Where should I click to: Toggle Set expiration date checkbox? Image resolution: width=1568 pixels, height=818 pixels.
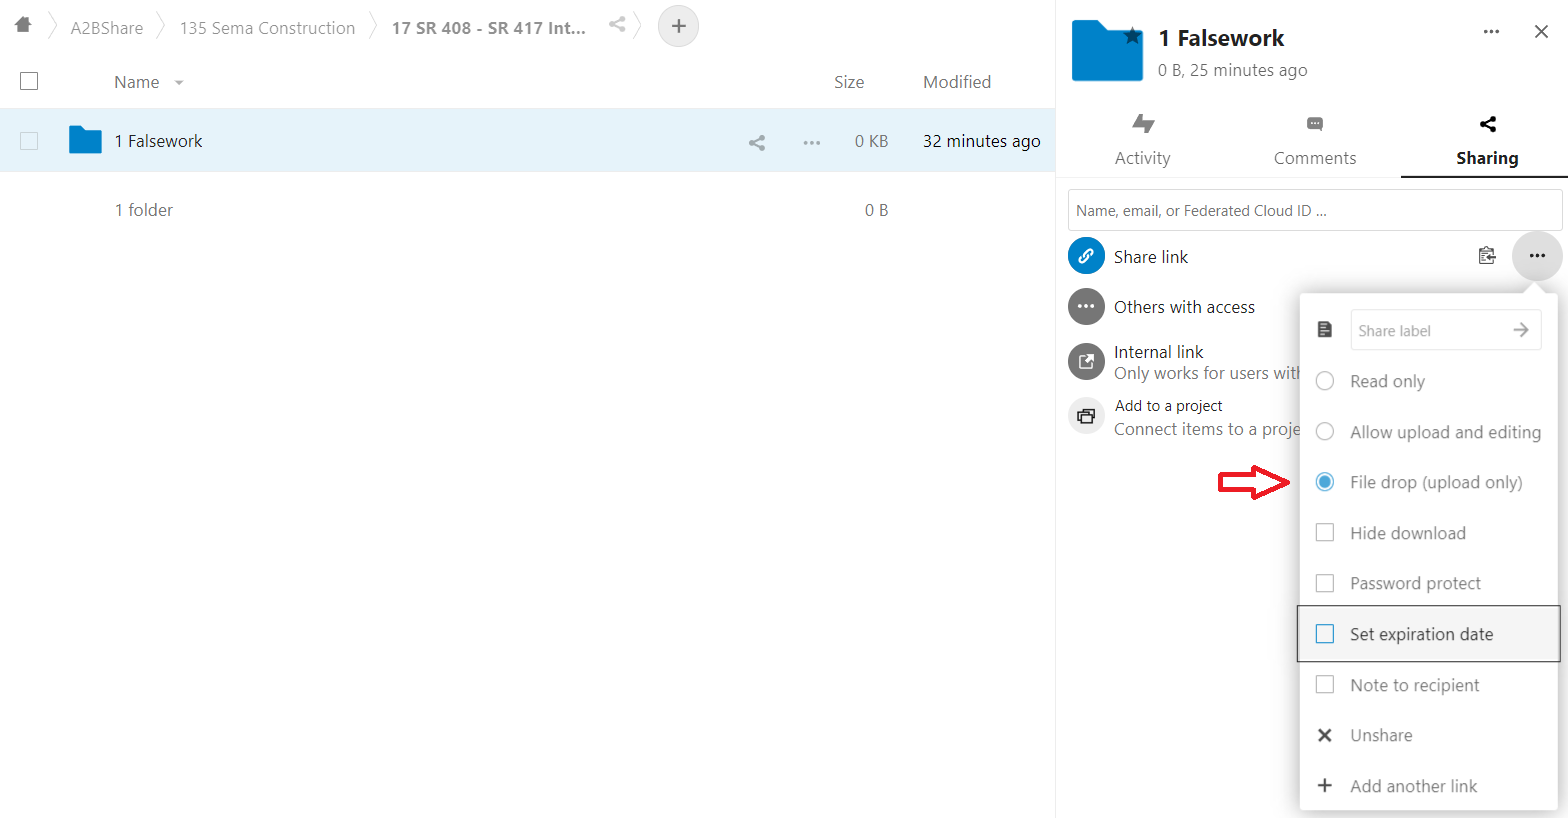pyautogui.click(x=1325, y=634)
